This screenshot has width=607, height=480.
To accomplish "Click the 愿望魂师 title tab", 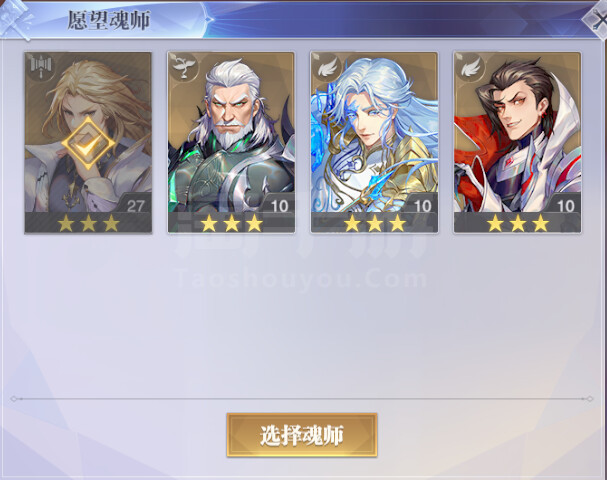I will tap(109, 20).
